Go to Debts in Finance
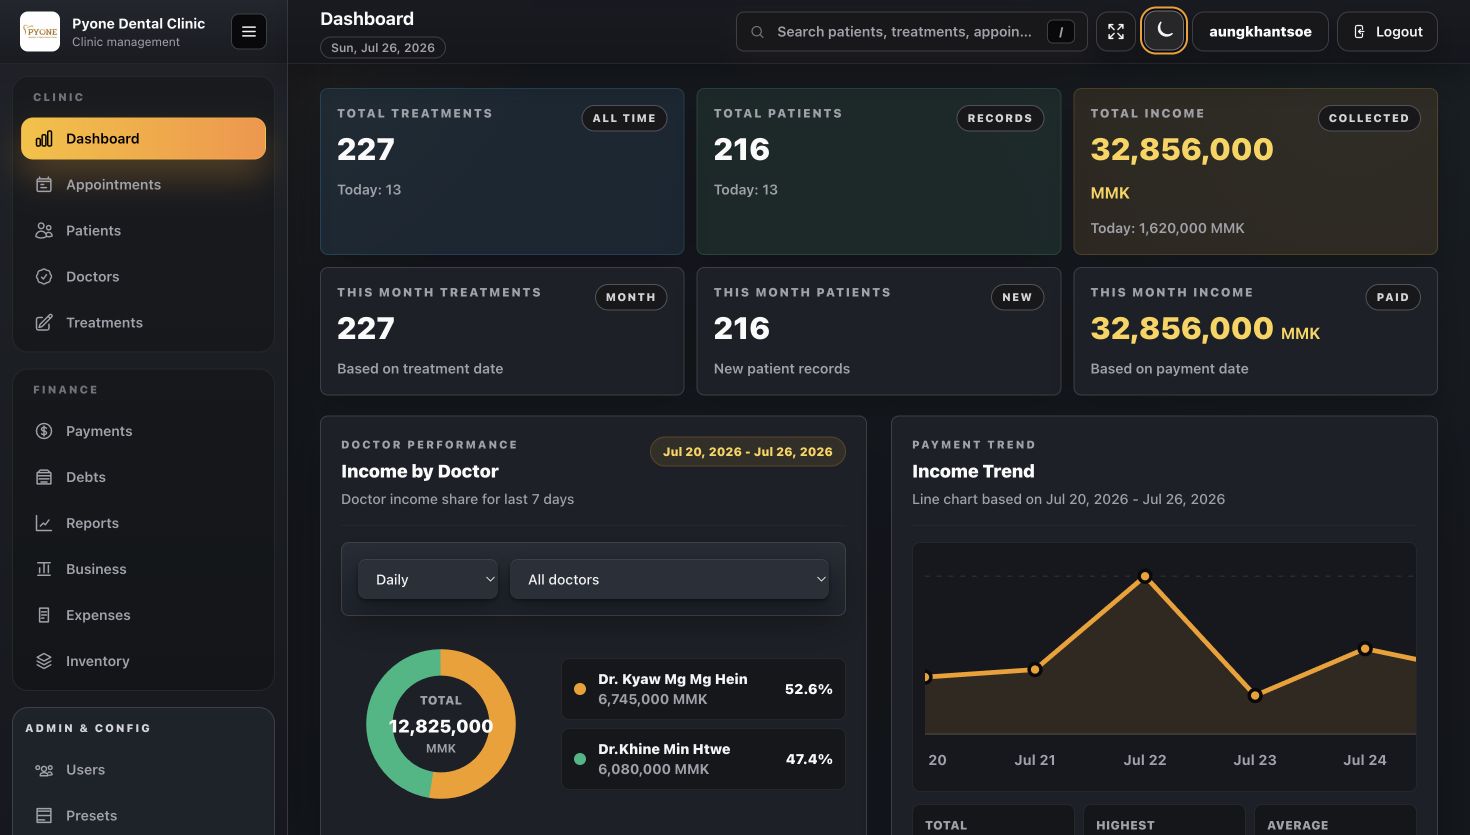 (x=143, y=477)
